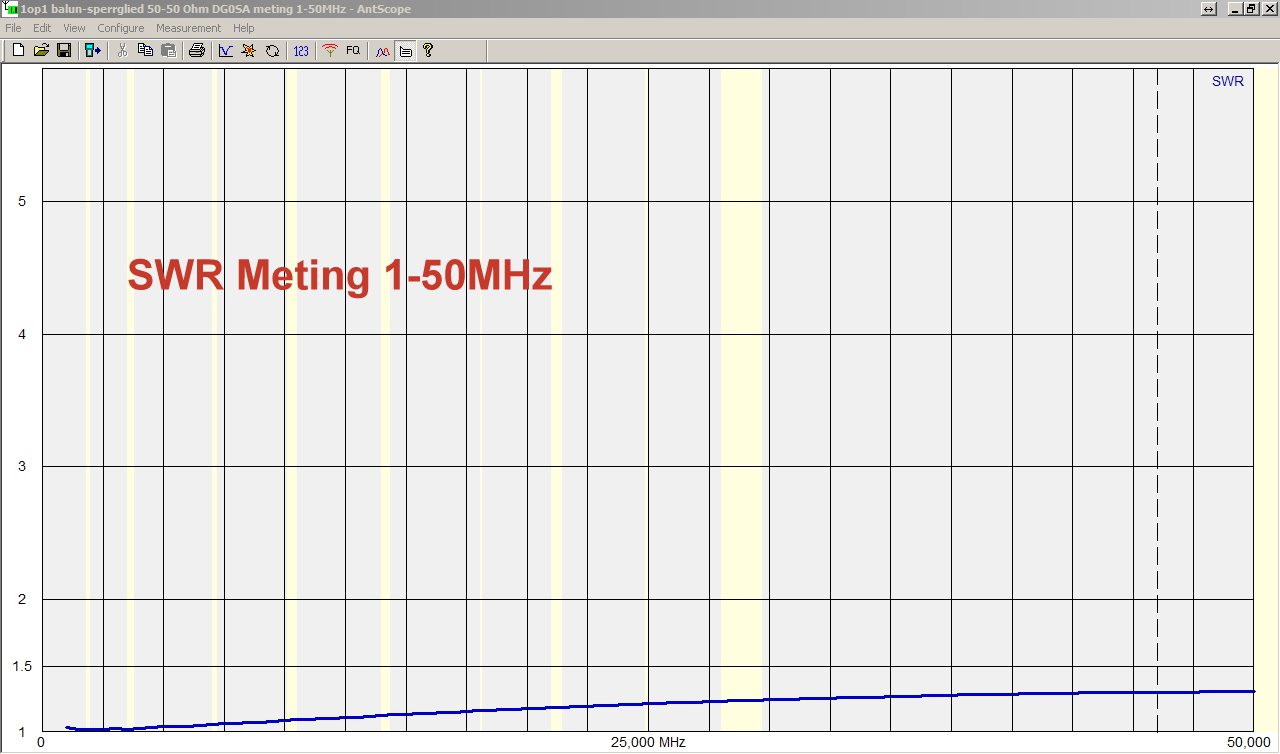Click the dashed vertical cursor marker on graph
This screenshot has height=754, width=1280.
click(1157, 400)
